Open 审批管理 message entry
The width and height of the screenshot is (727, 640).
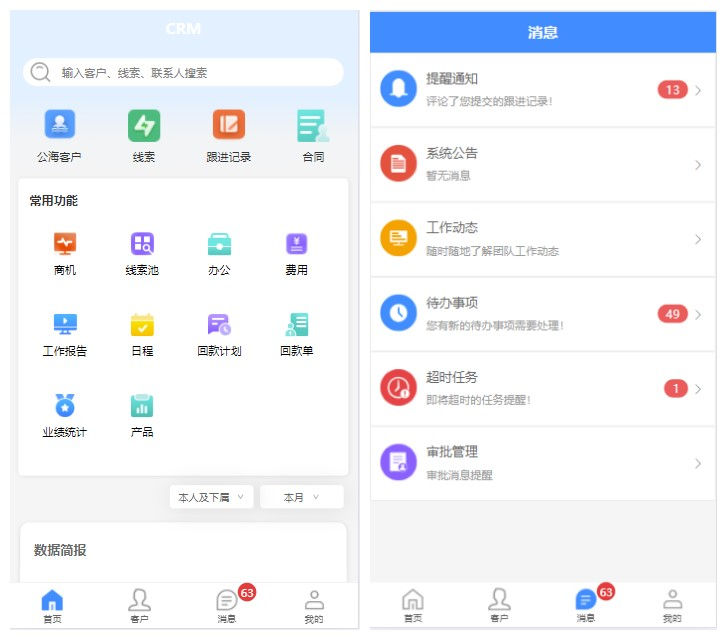543,463
